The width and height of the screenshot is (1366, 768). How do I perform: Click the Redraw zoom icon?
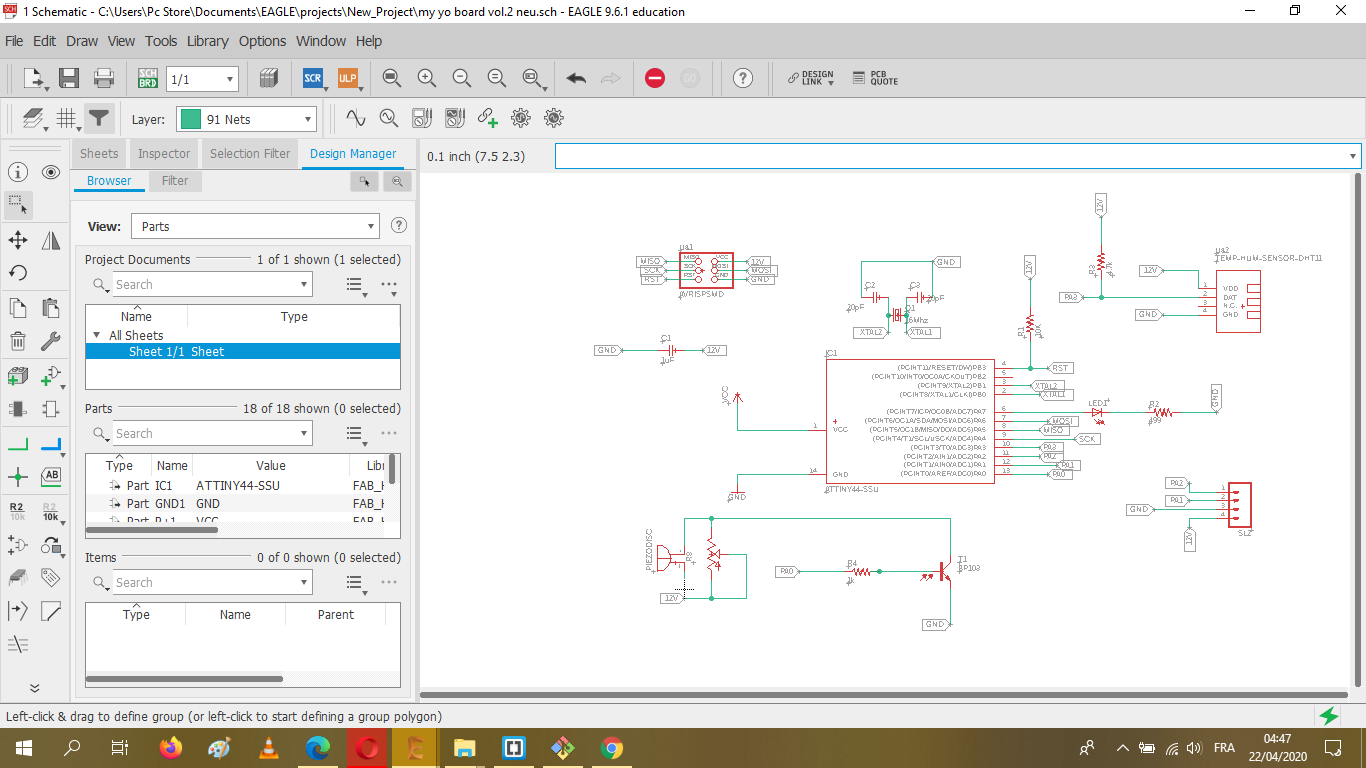click(x=497, y=78)
